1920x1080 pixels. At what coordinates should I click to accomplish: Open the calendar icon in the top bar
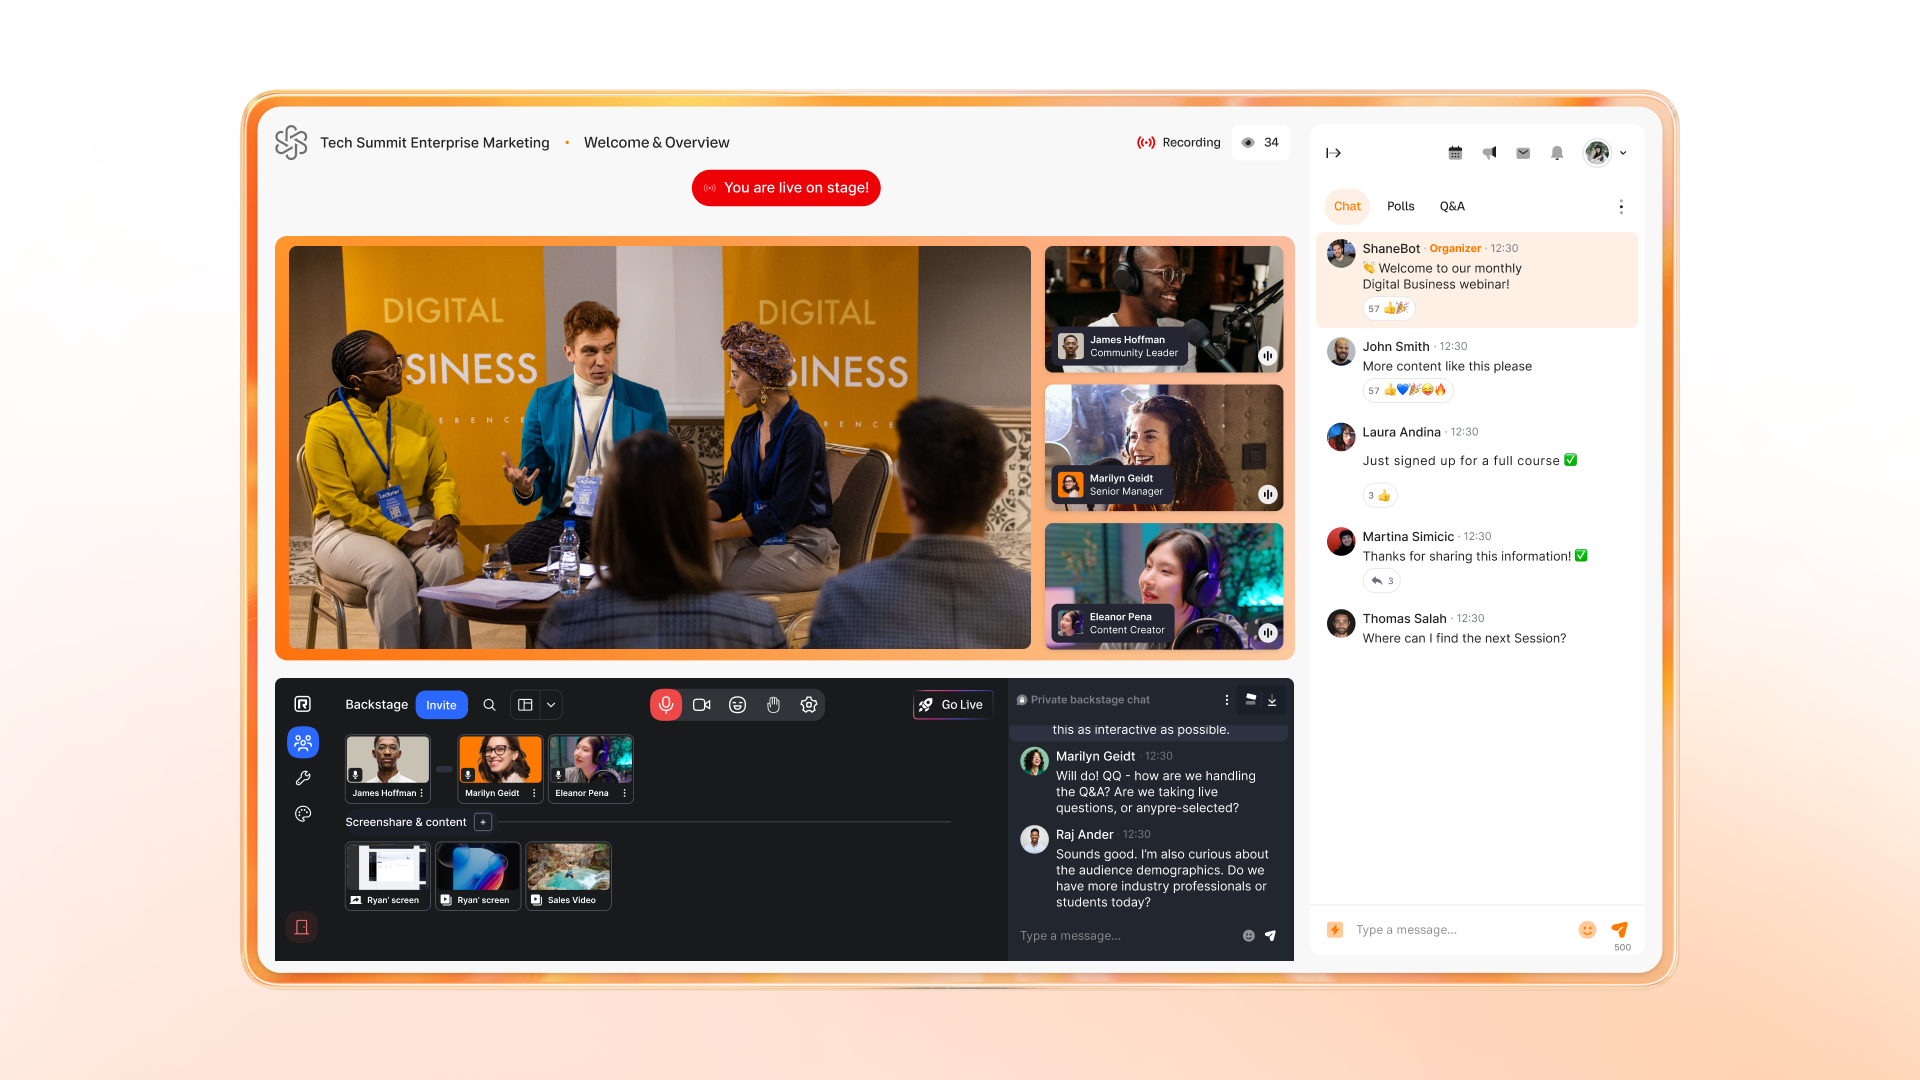point(1455,153)
